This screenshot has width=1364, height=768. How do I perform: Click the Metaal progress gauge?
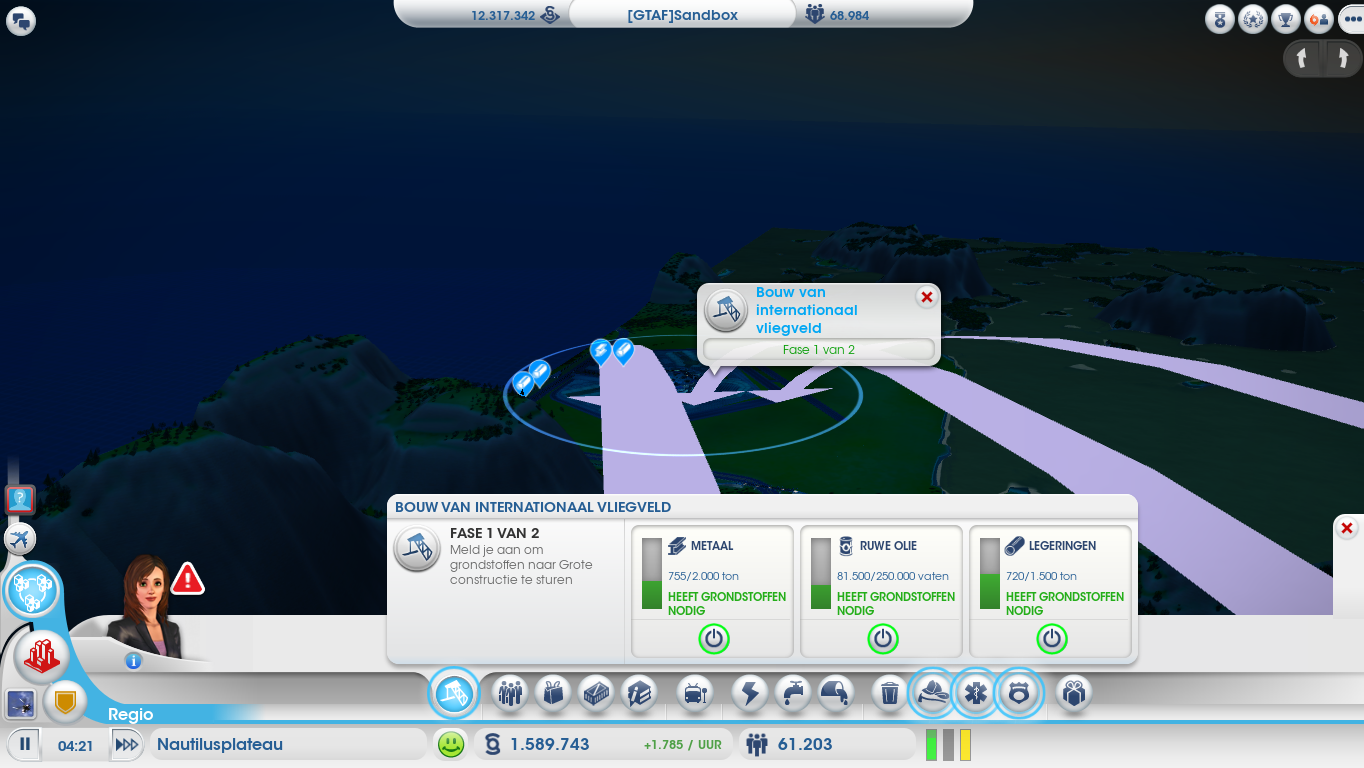tap(652, 574)
